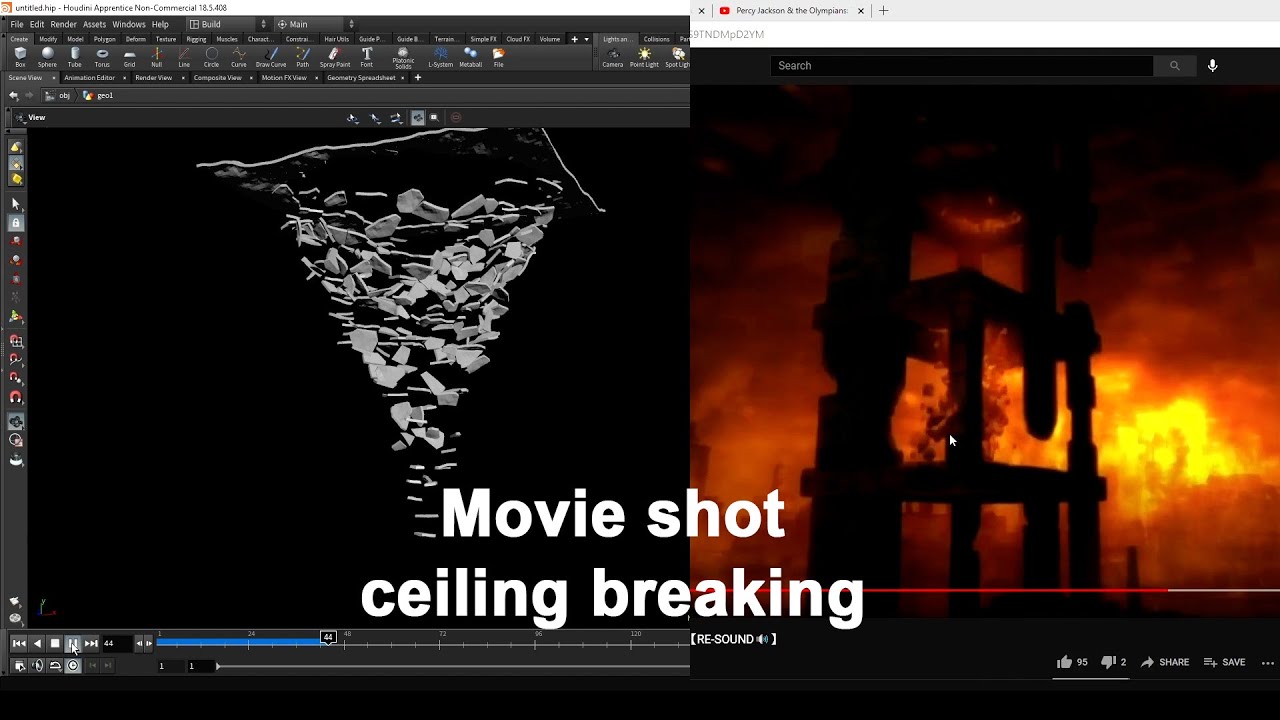
Task: Open the Main radial menu dropdown
Action: (315, 24)
